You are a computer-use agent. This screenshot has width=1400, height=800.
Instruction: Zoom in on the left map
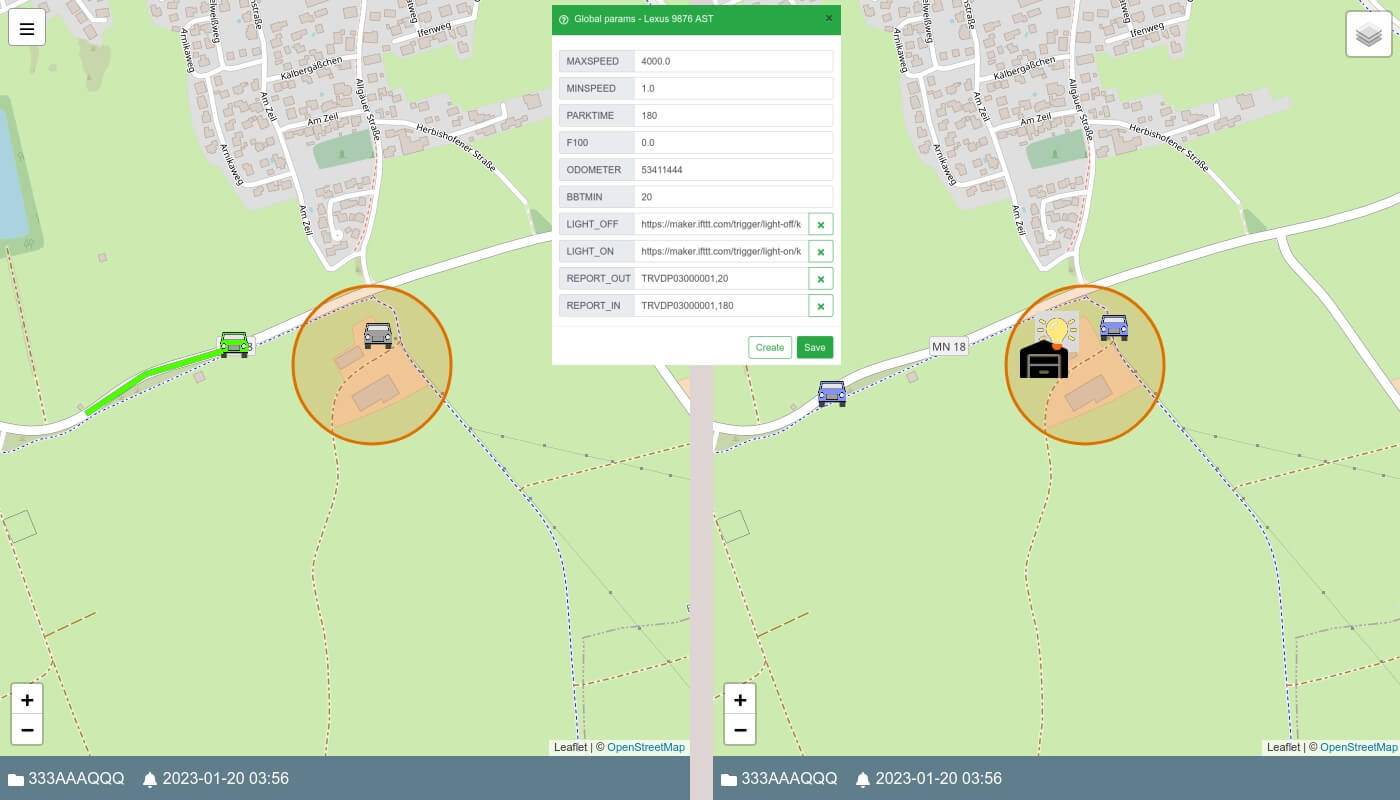click(27, 700)
